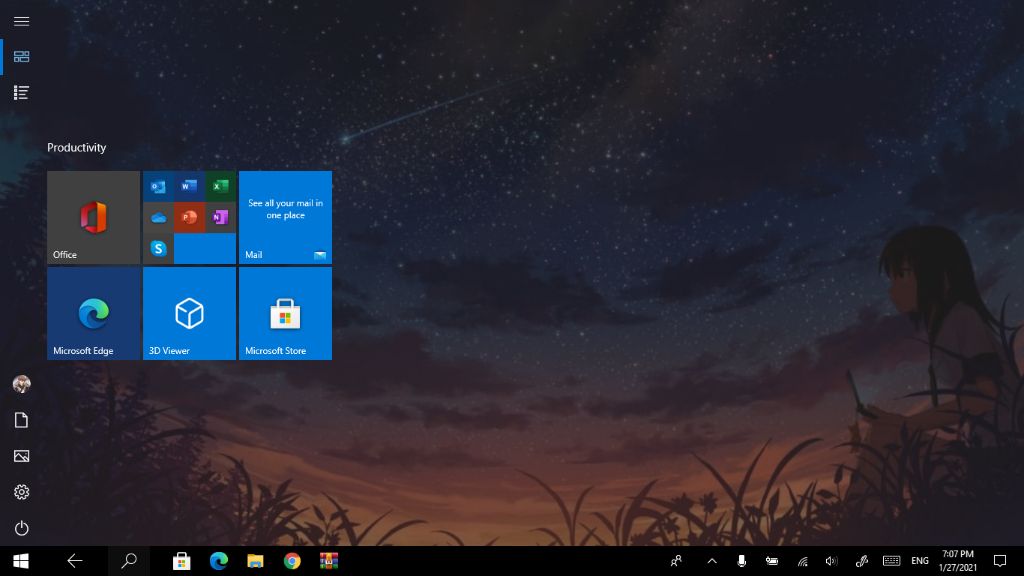The height and width of the screenshot is (576, 1024).
Task: Open OneDrive from the Office folder tile
Action: click(x=158, y=218)
